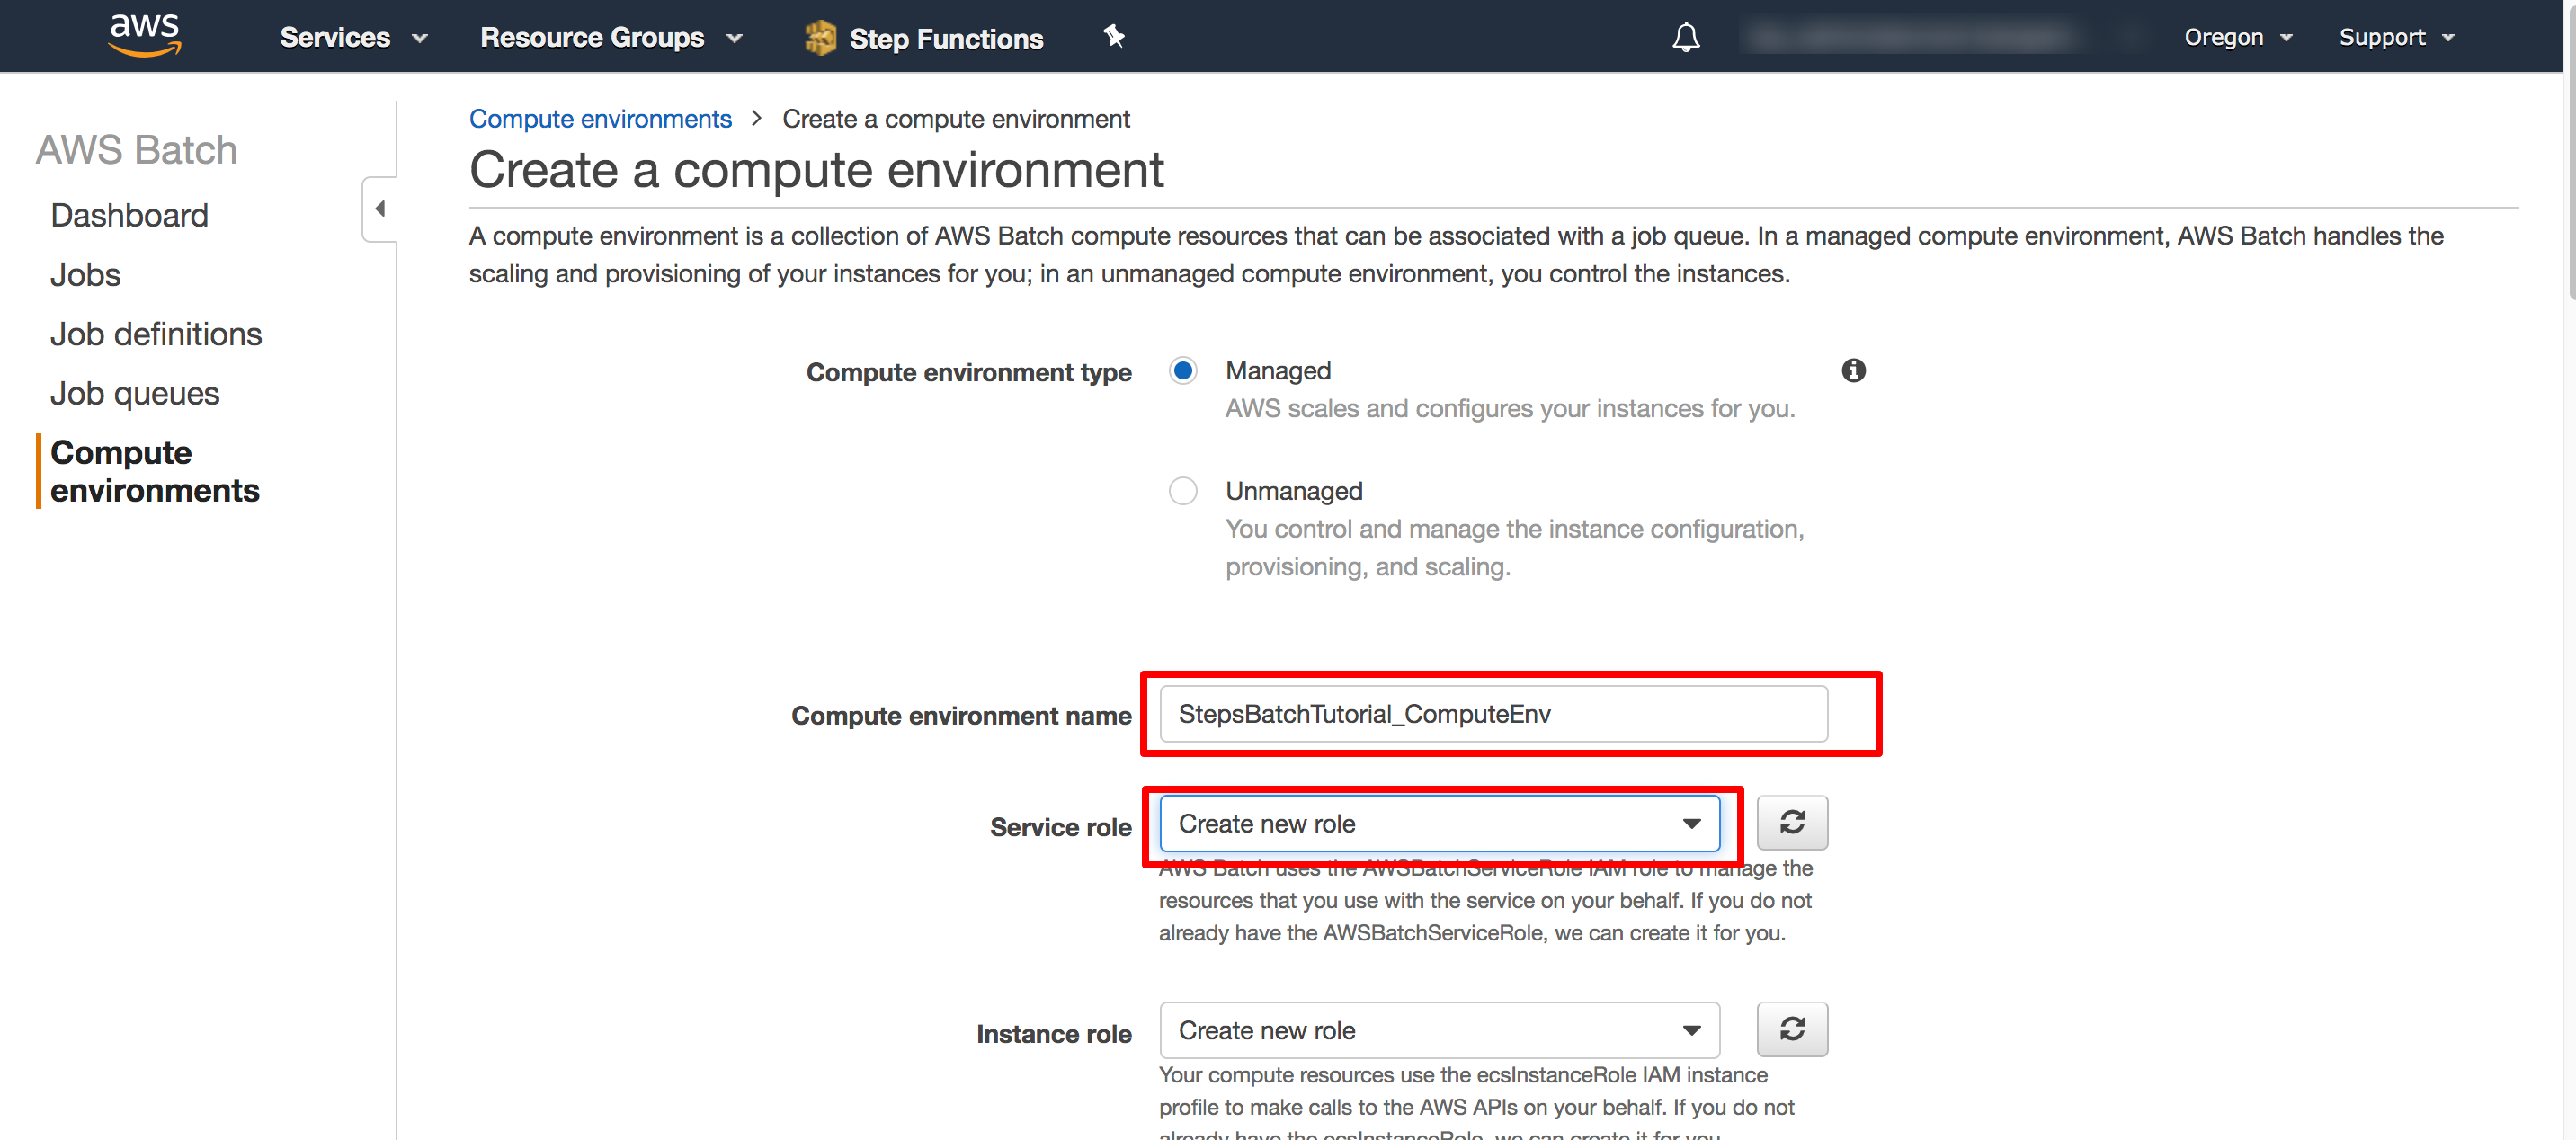Open the Oregon region selector
The height and width of the screenshot is (1140, 2576).
2237,37
